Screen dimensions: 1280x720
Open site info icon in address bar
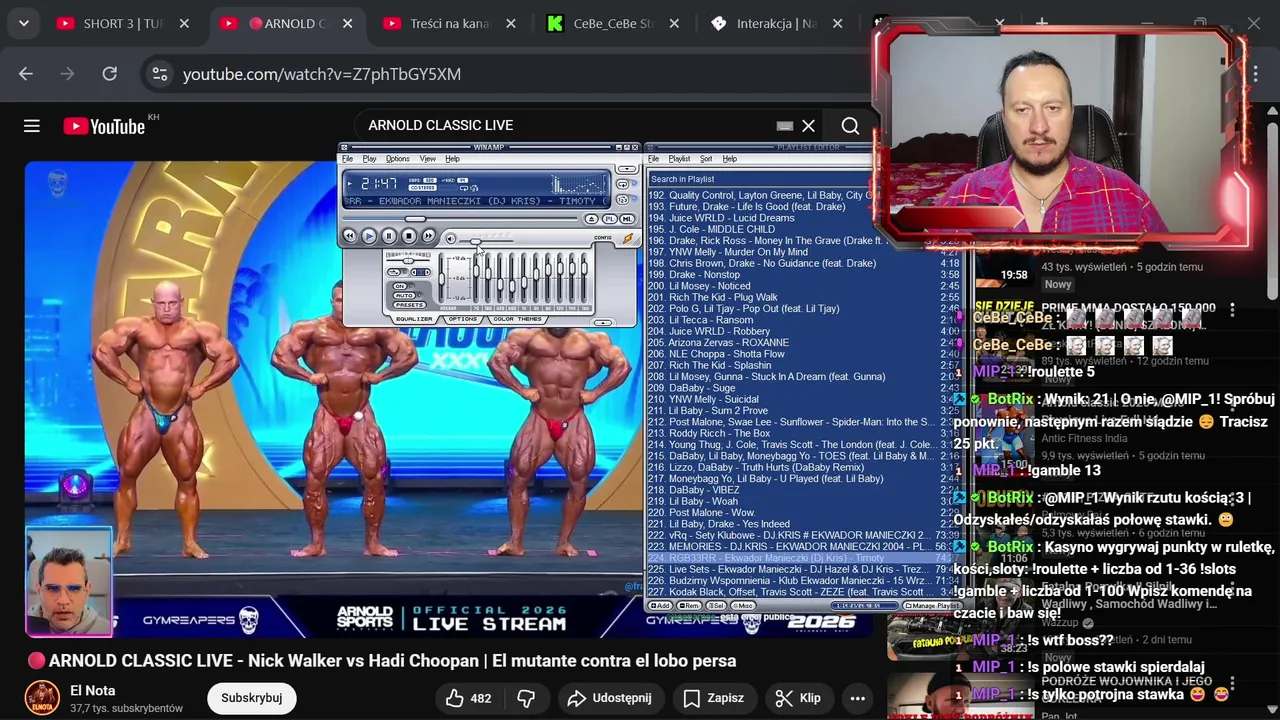[x=160, y=74]
